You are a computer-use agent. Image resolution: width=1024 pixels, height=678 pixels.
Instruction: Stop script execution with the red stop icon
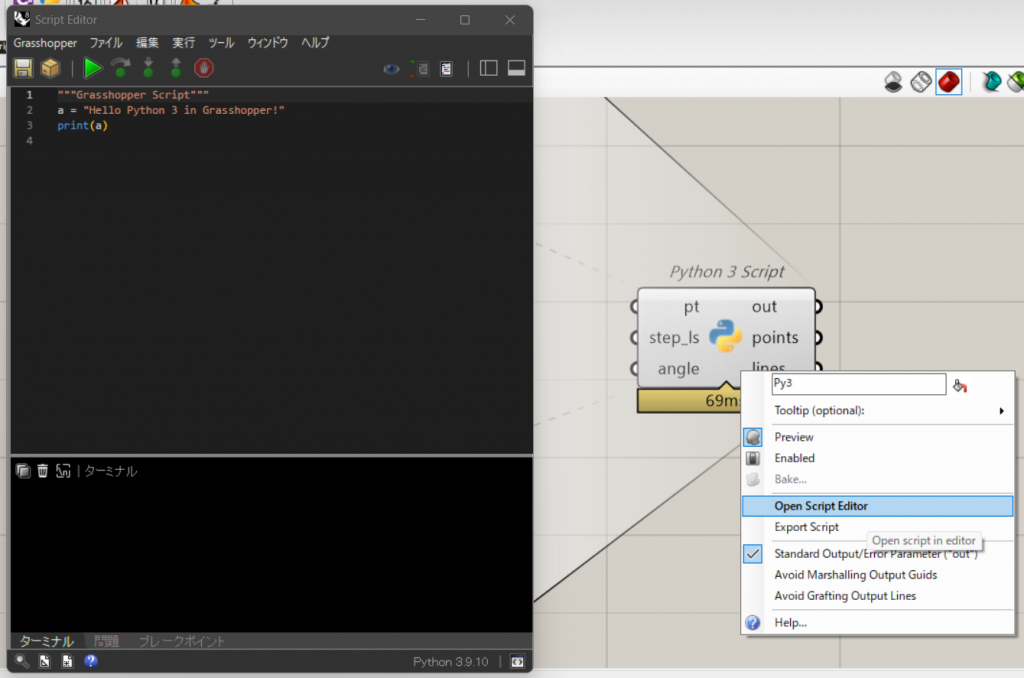pos(206,68)
